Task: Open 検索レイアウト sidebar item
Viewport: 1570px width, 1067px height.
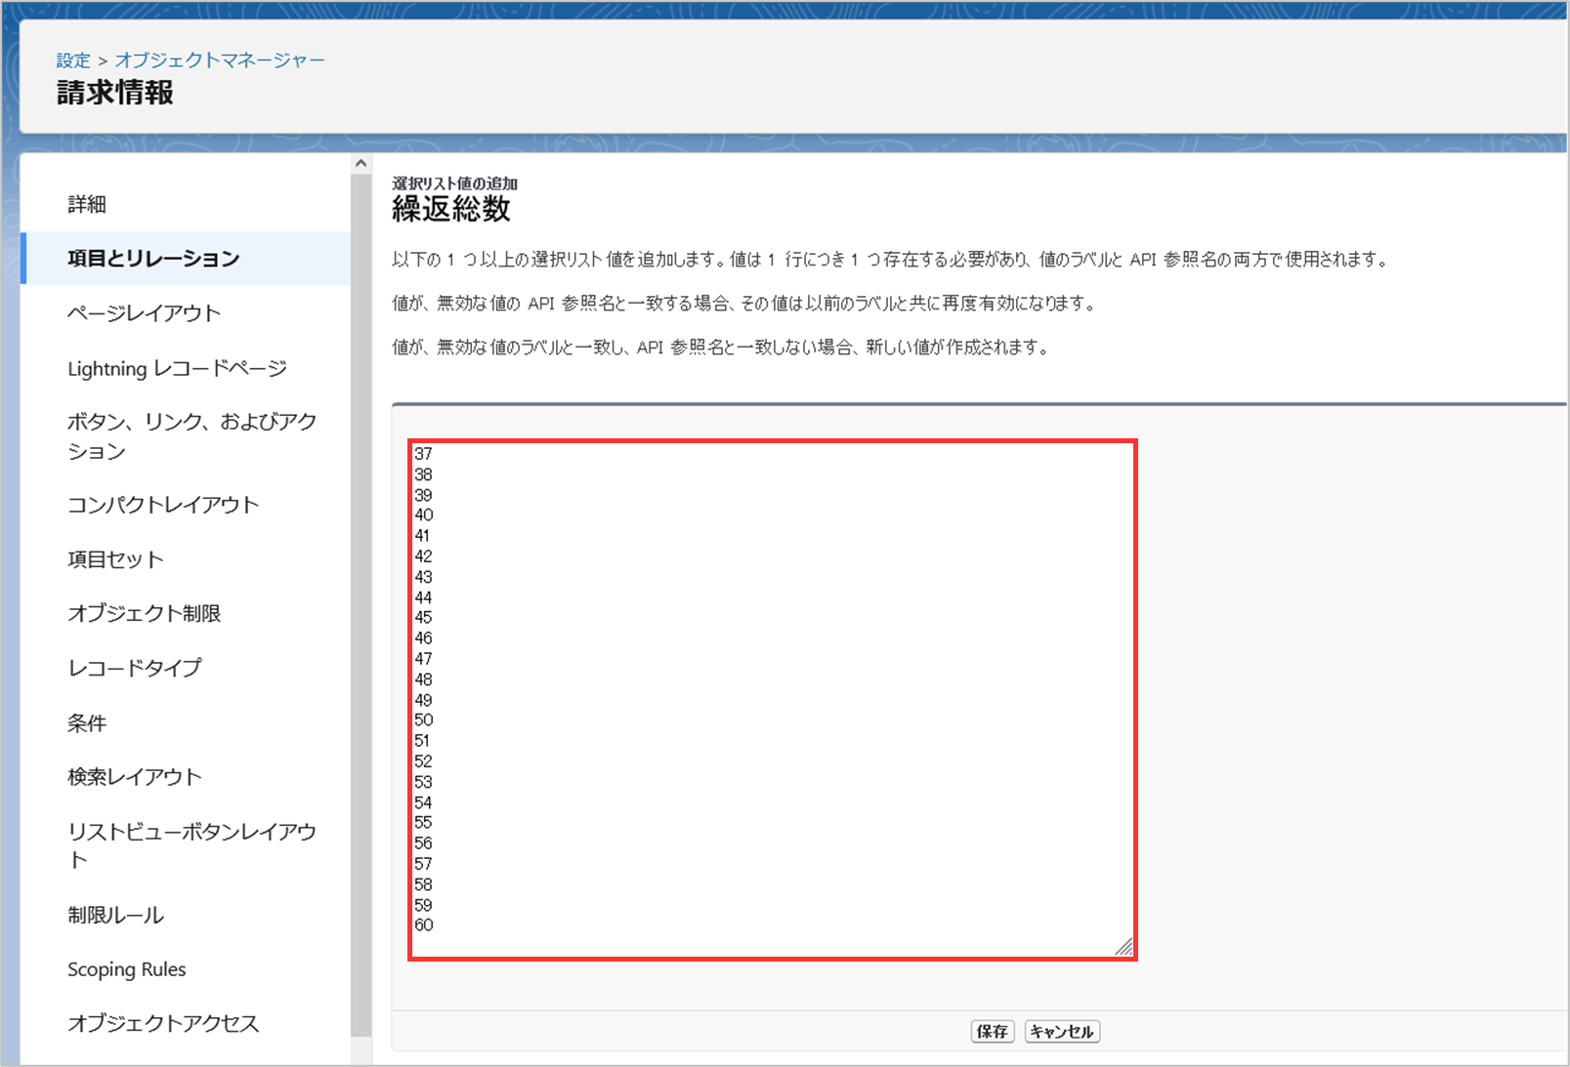Action: (x=134, y=777)
